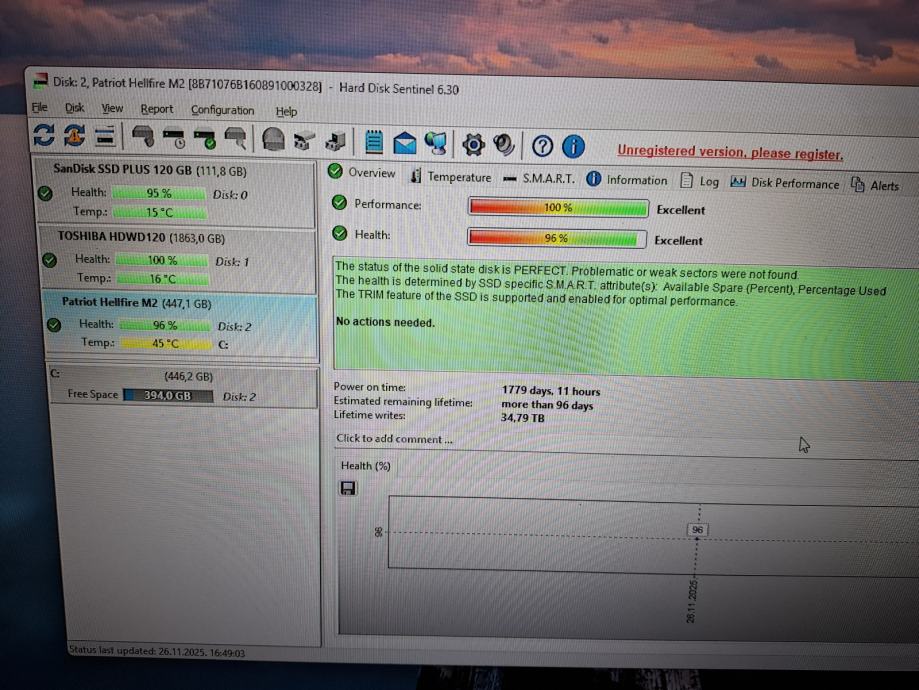Viewport: 919px width, 690px height.
Task: Click the Performance 100 % bar
Action: tap(559, 208)
